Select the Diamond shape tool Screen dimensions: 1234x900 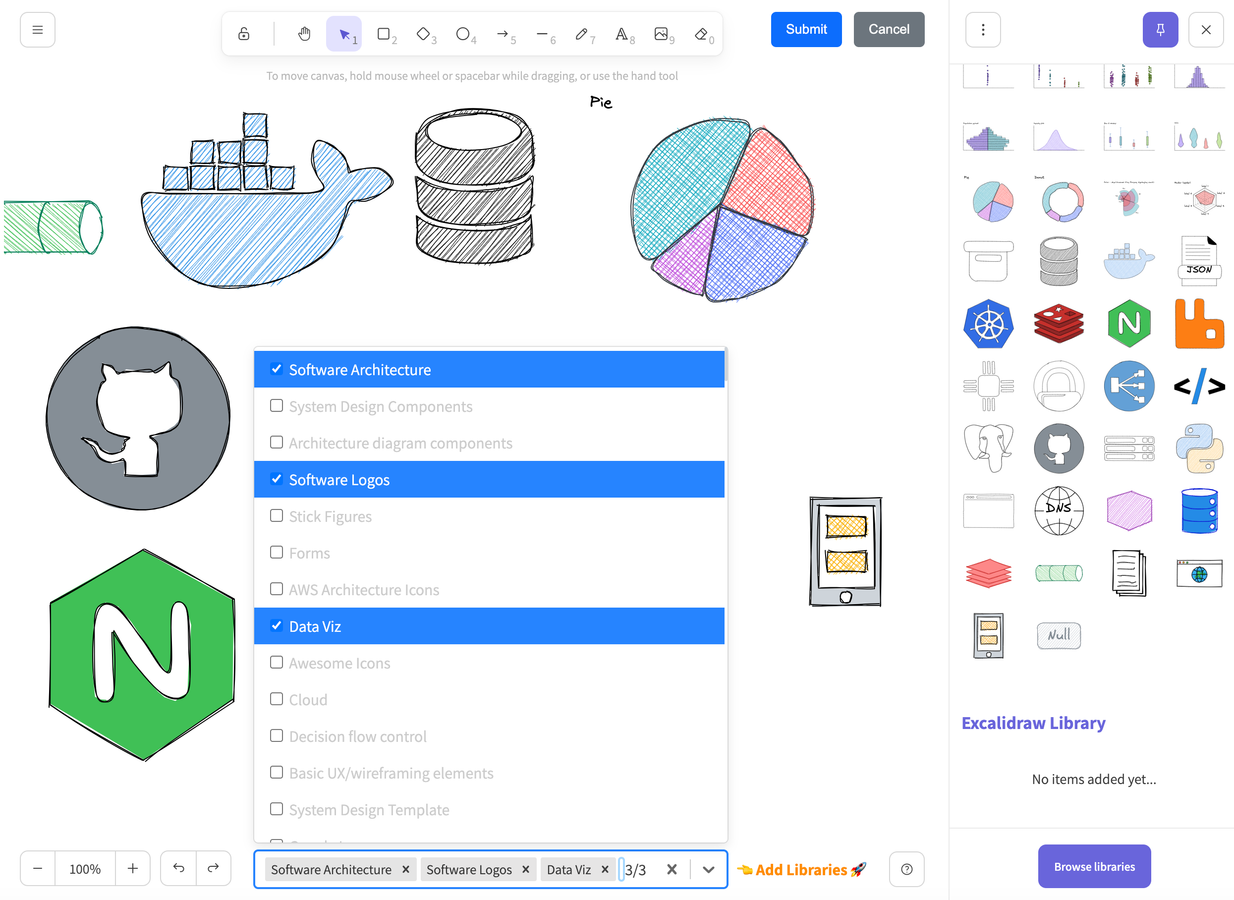(424, 34)
